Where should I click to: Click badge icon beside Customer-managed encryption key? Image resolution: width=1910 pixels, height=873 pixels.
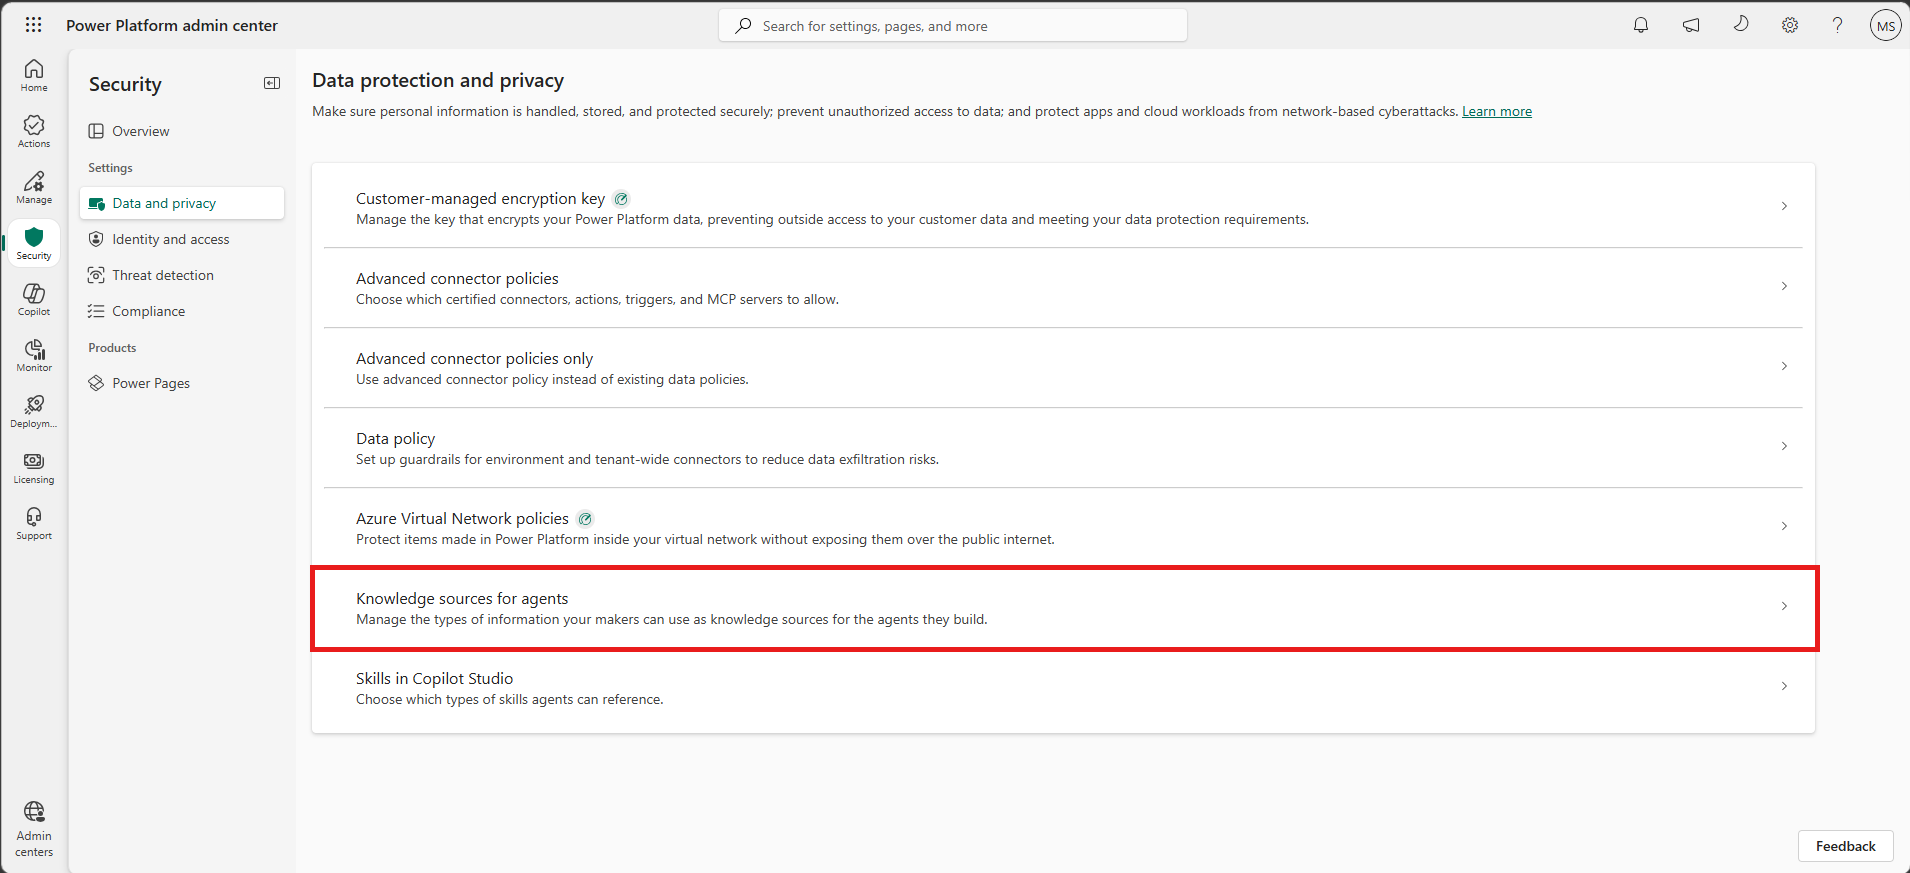tap(621, 199)
